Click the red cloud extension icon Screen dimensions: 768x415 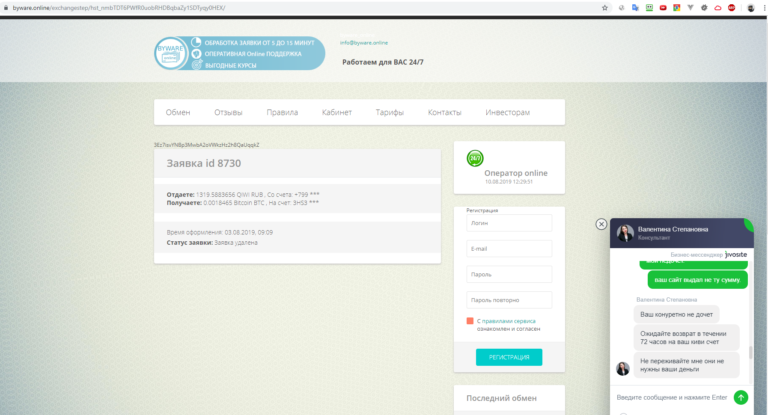(x=718, y=8)
